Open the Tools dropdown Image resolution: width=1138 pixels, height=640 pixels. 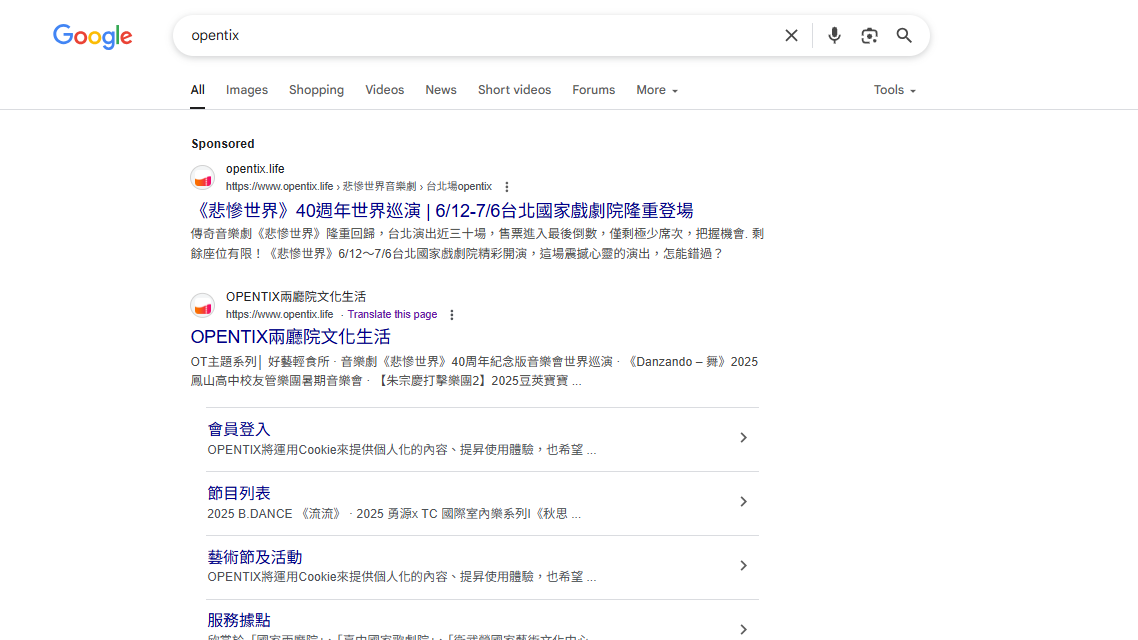click(x=894, y=90)
